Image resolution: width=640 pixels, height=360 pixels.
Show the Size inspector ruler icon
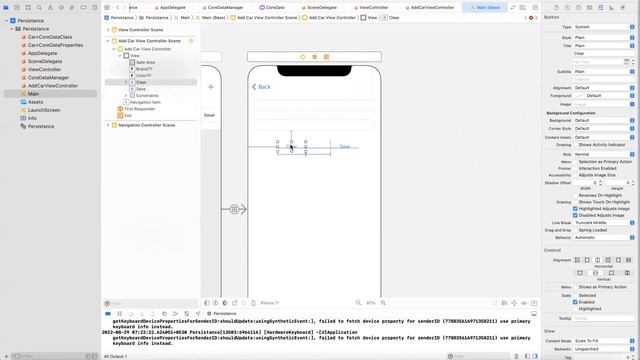(x=611, y=7)
